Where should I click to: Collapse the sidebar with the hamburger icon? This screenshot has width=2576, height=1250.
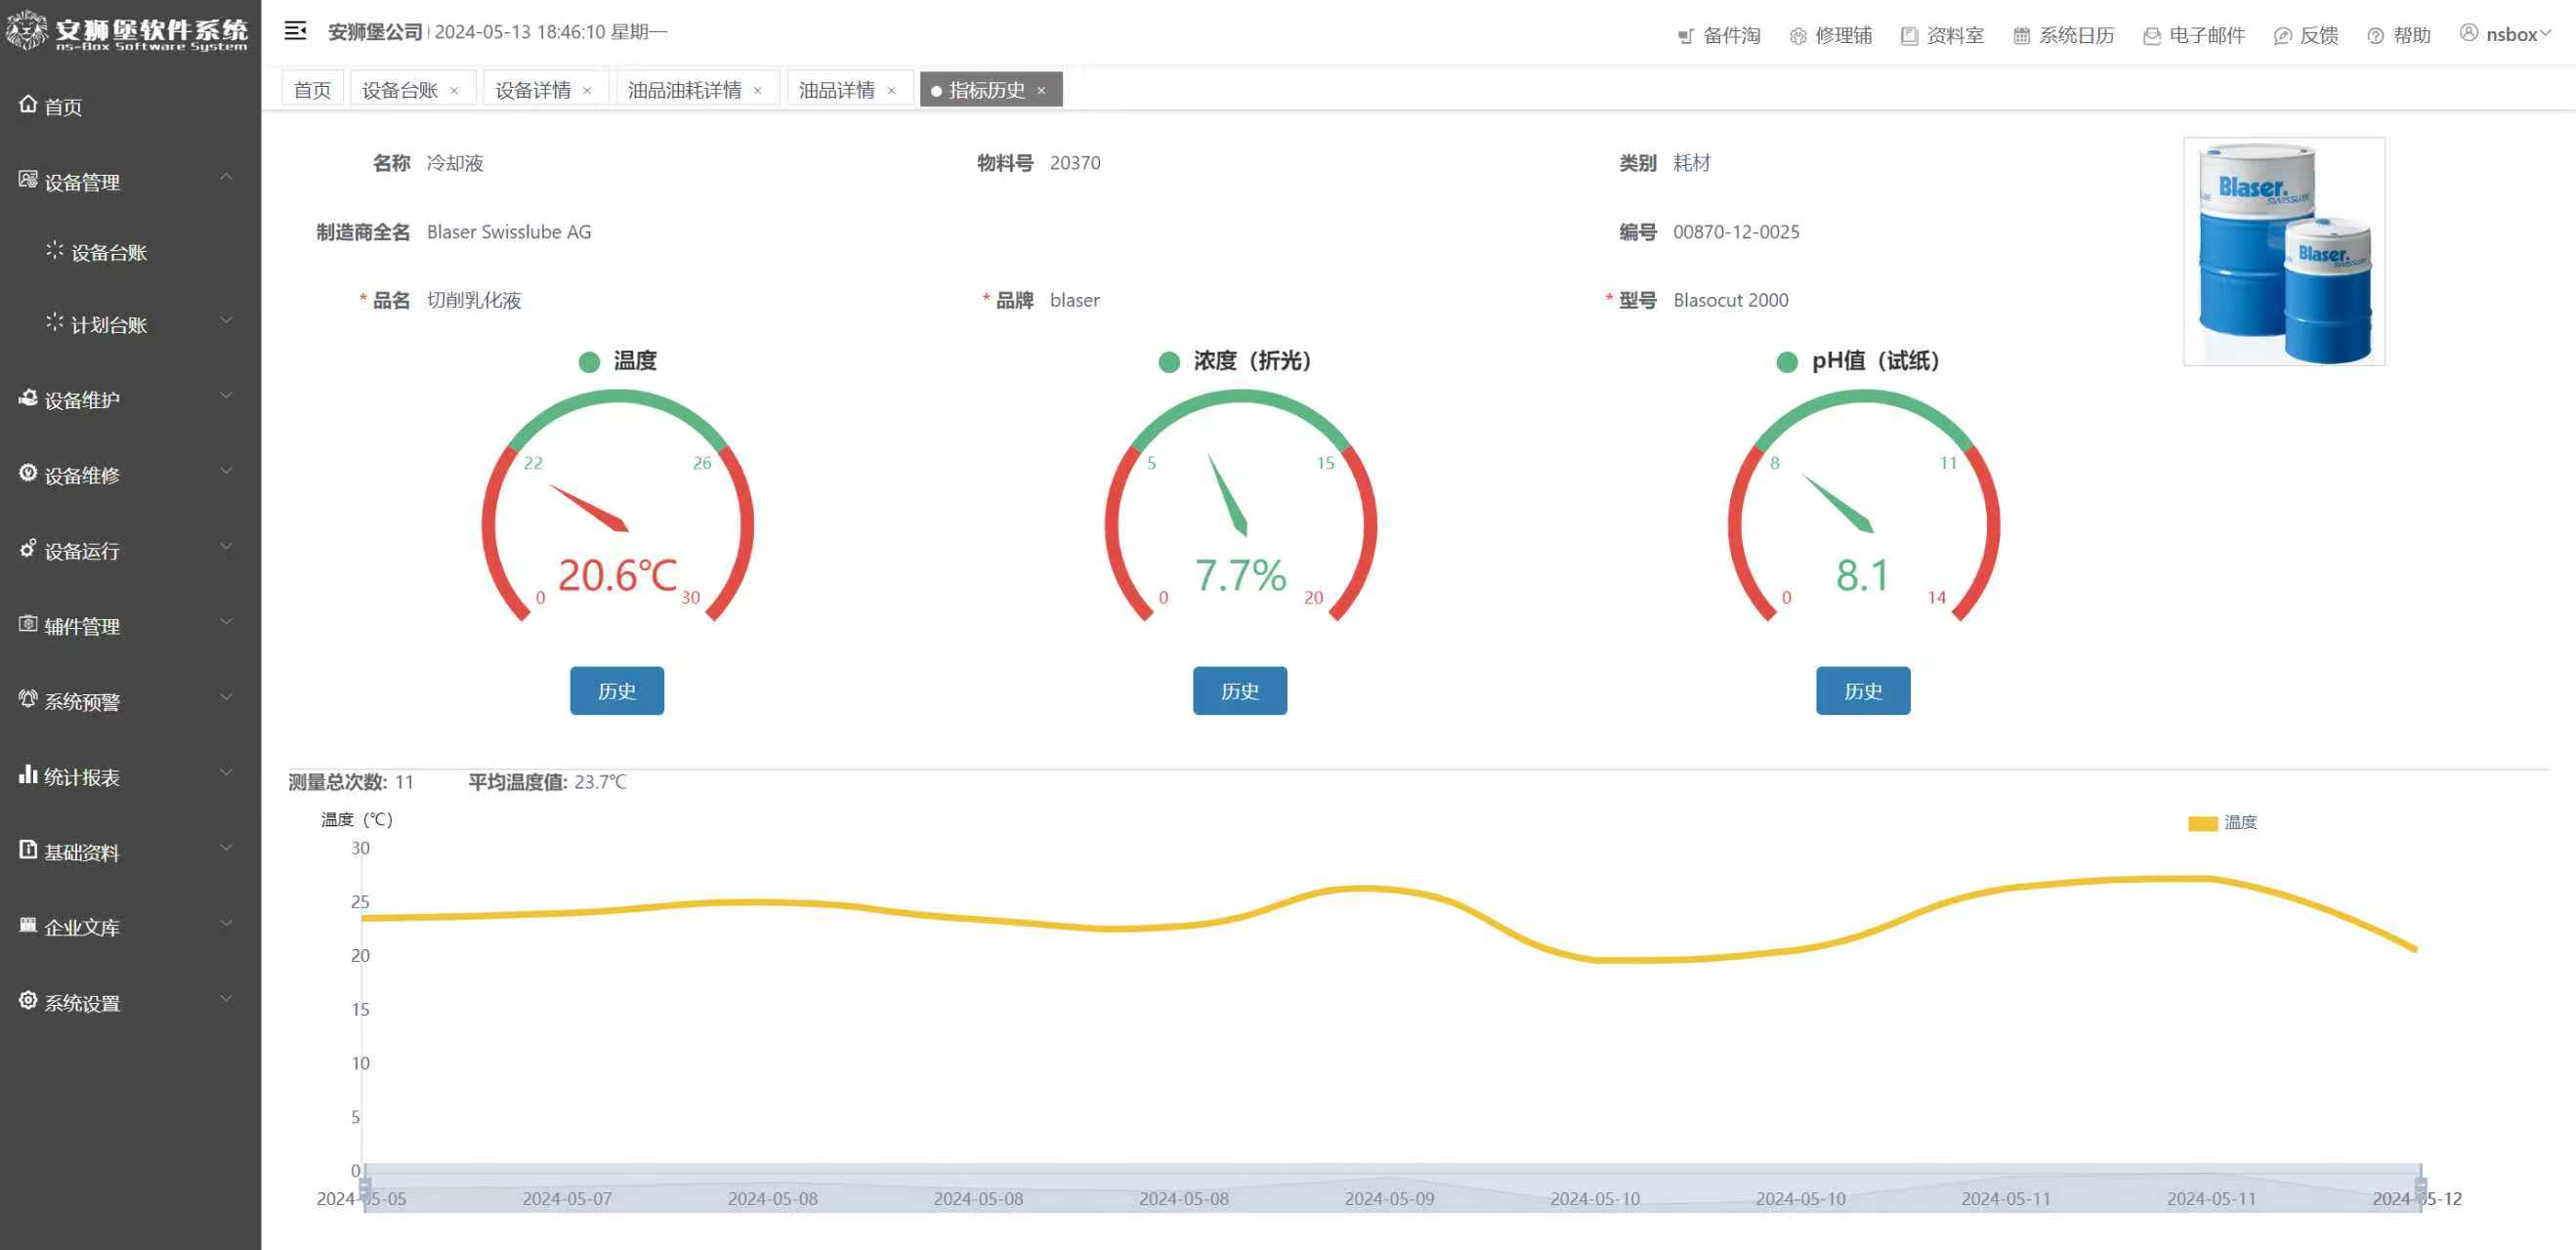[x=294, y=31]
